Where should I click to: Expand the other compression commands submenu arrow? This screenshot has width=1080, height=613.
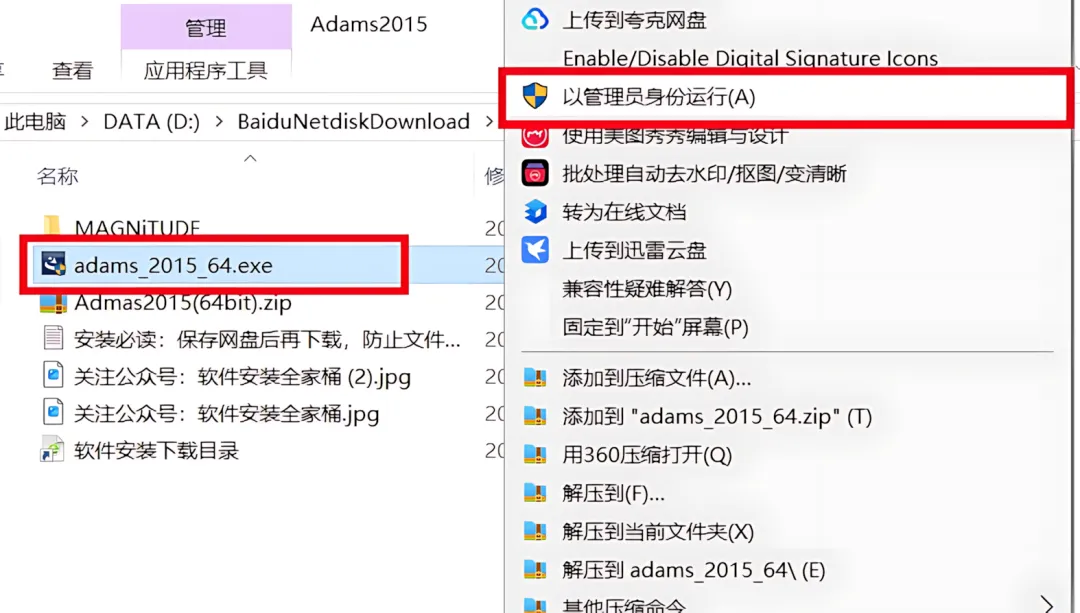click(x=1046, y=604)
